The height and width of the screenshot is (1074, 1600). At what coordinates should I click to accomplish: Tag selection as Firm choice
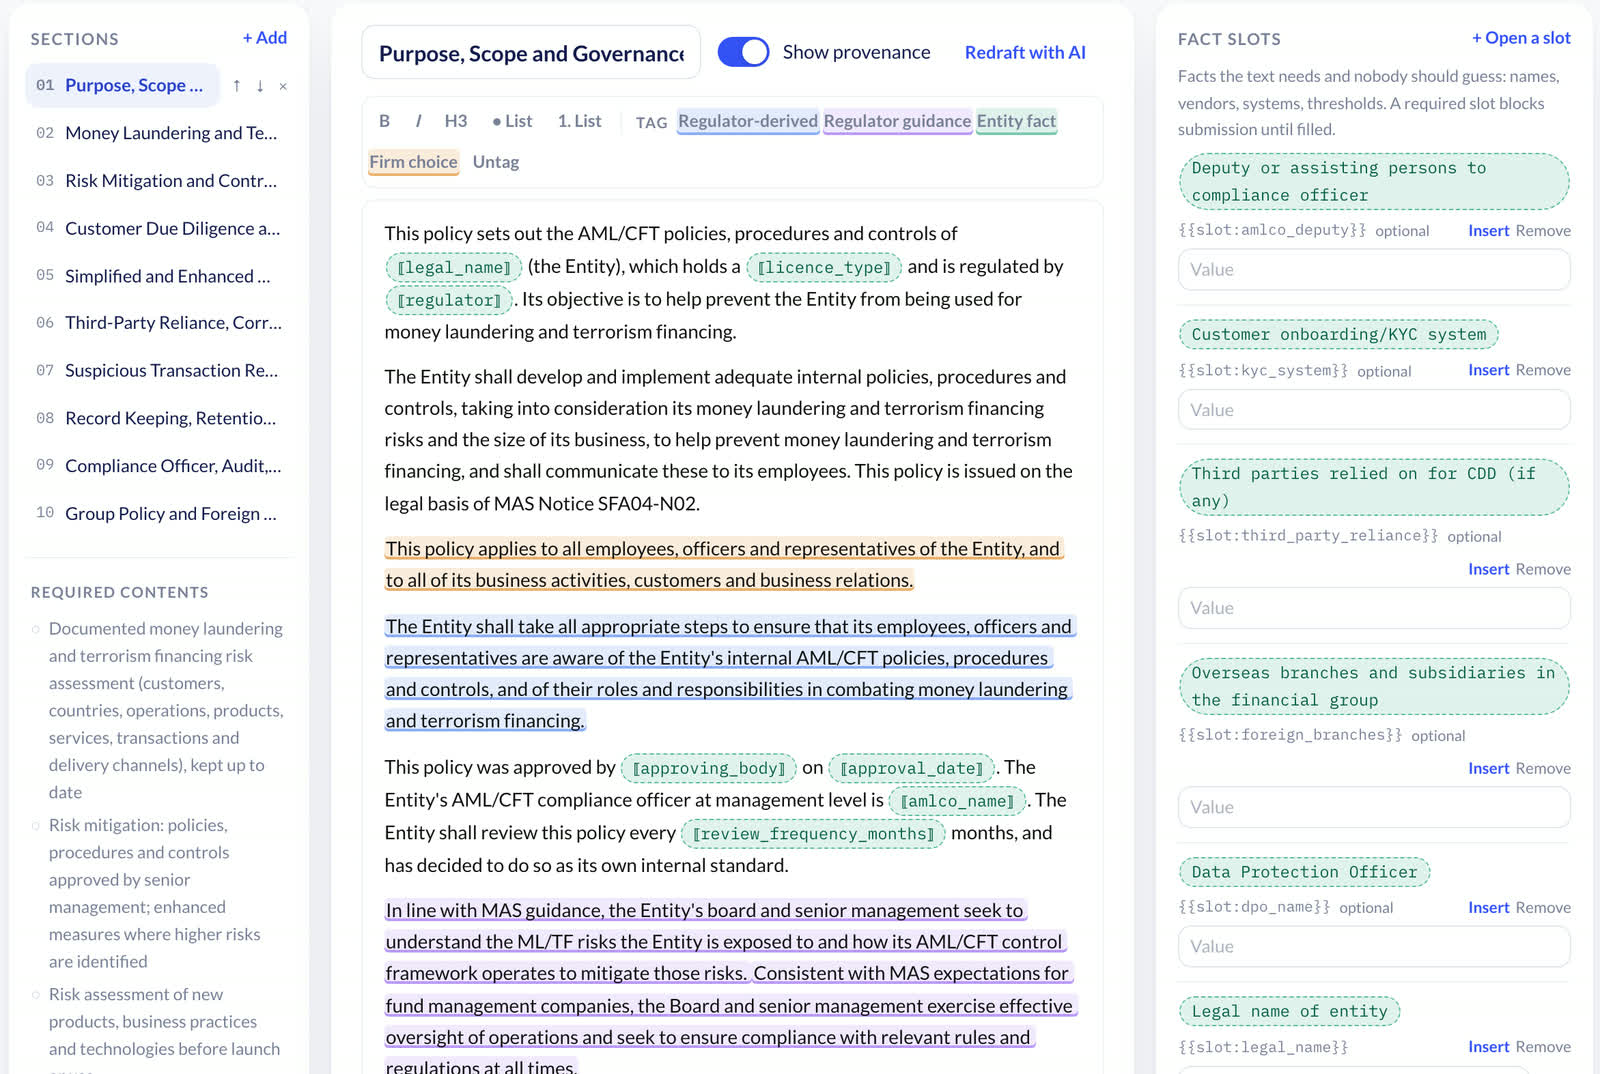coord(413,162)
